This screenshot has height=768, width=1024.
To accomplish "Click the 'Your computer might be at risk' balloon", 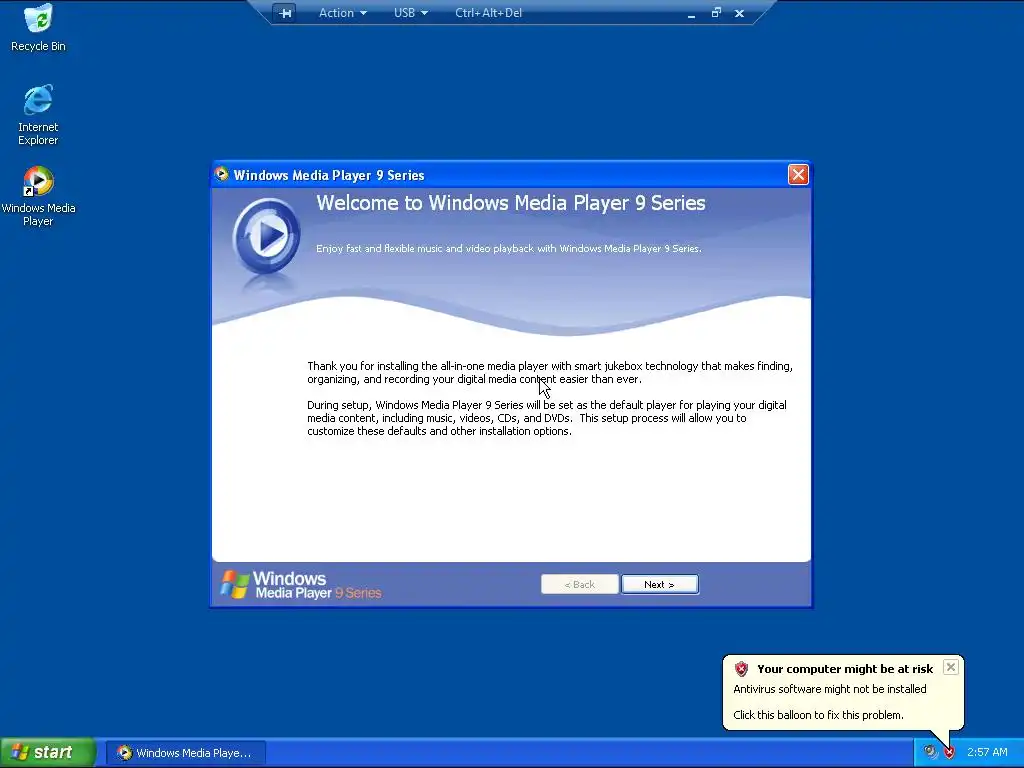I will coord(843,692).
